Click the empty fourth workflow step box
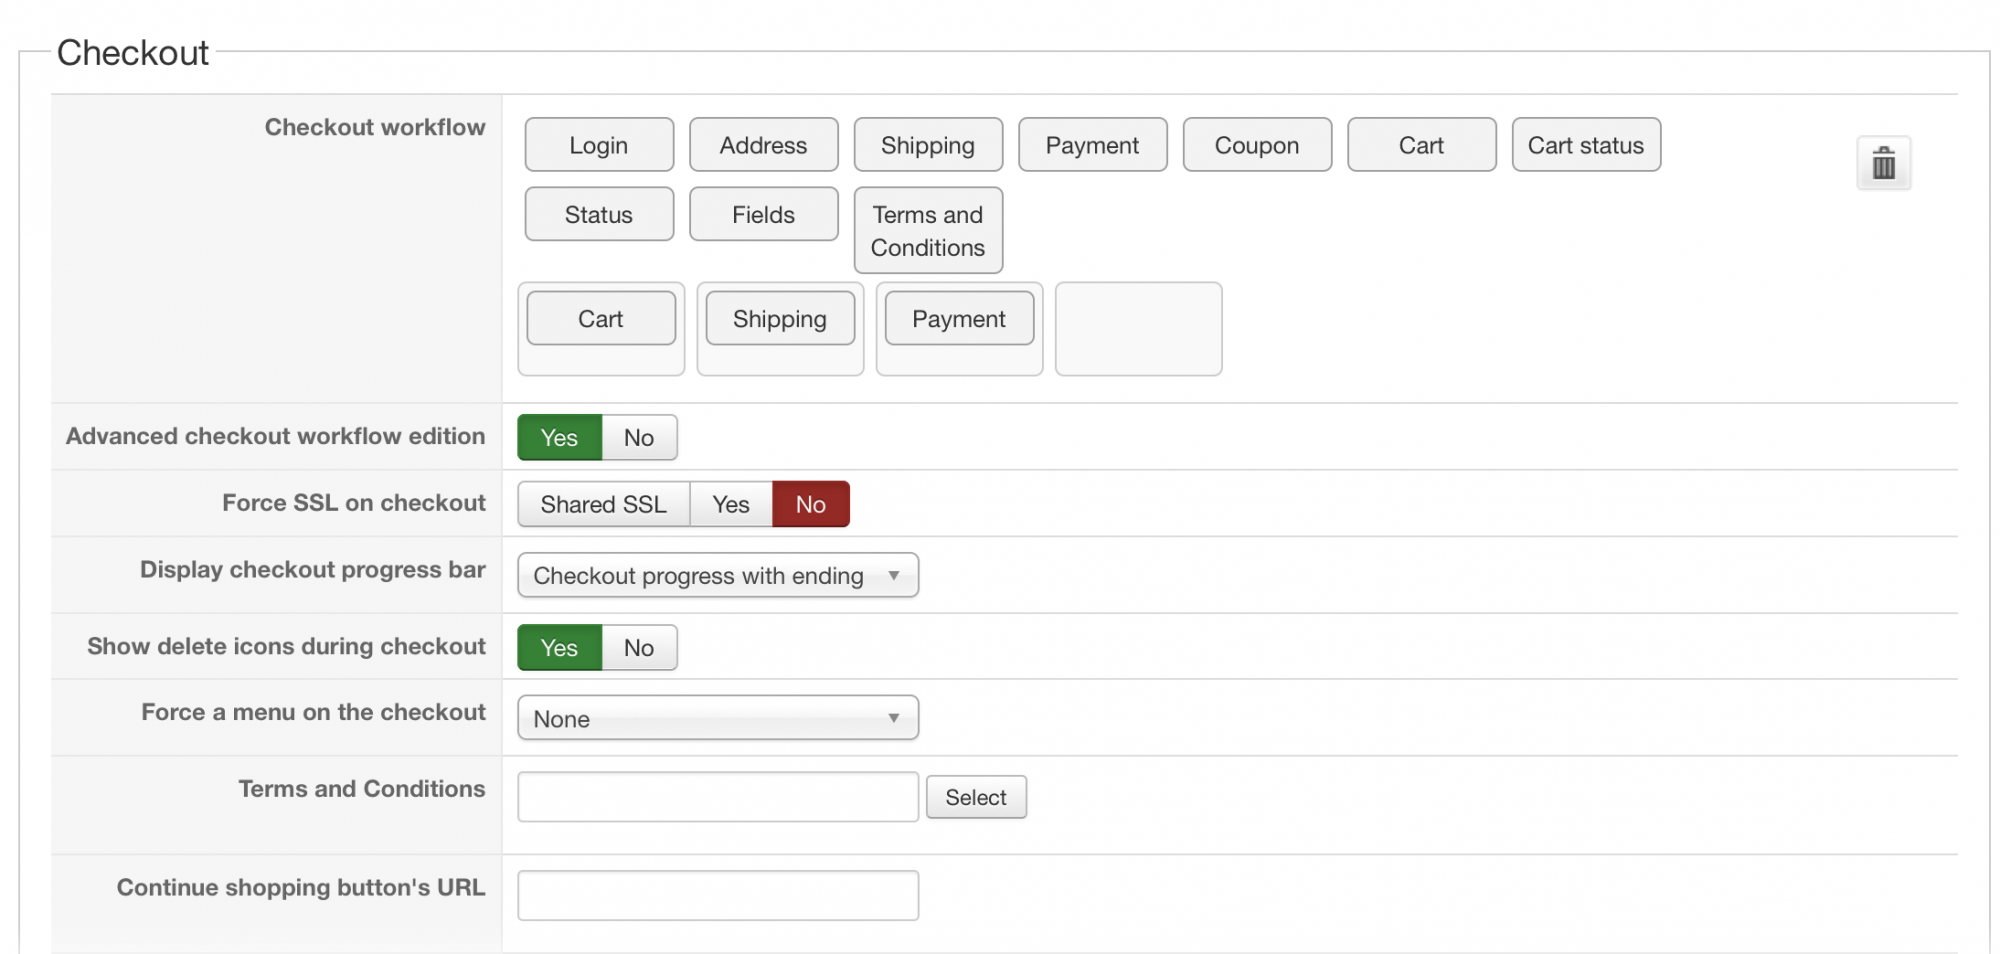The height and width of the screenshot is (954, 2000). point(1138,329)
